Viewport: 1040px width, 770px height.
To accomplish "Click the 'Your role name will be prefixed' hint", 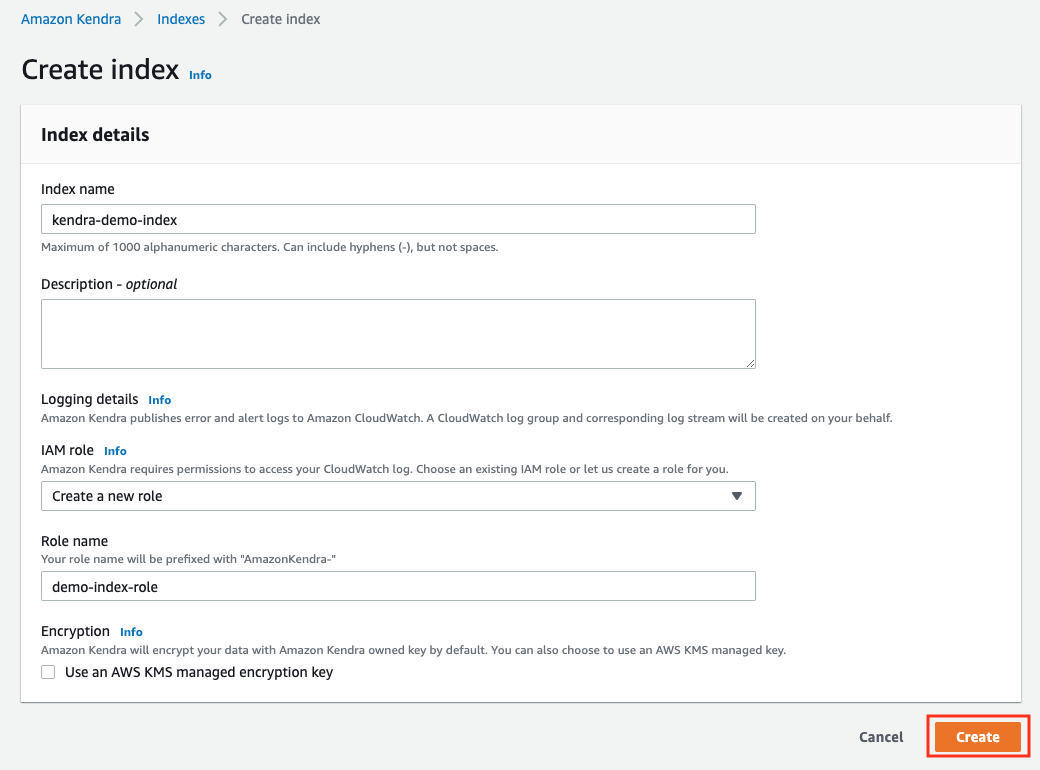I will [188, 559].
